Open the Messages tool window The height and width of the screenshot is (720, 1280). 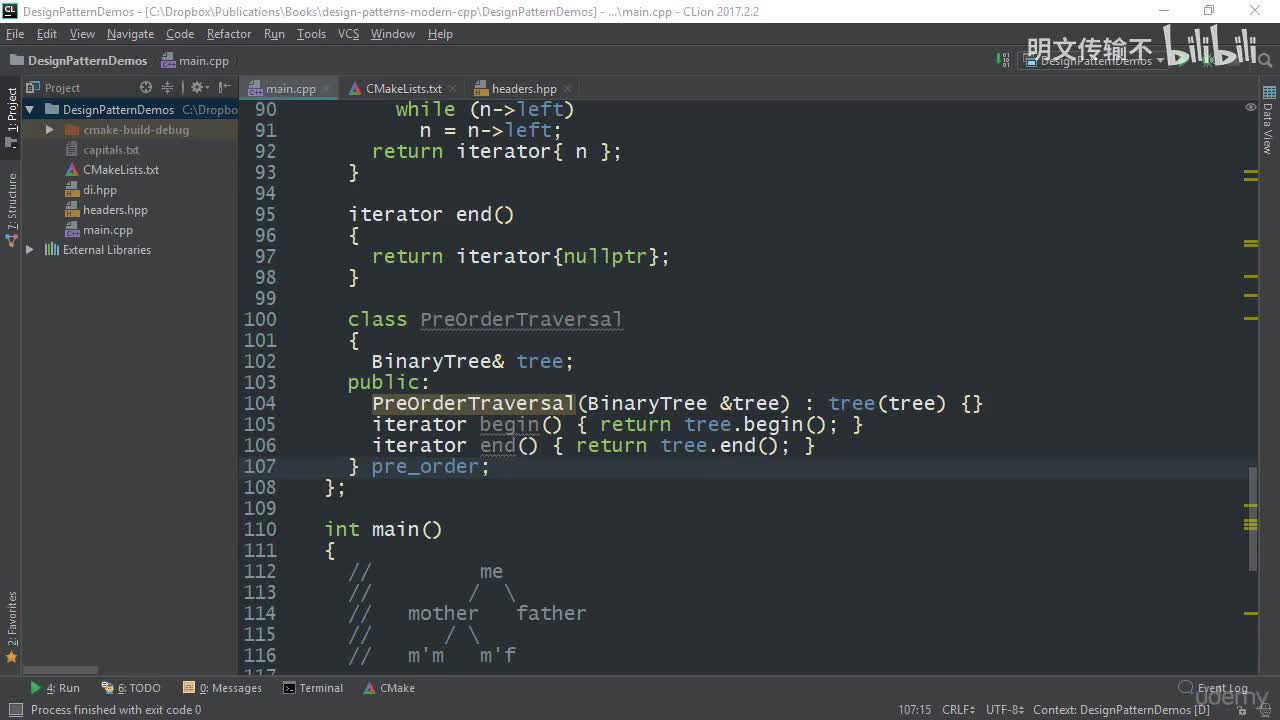[222, 688]
